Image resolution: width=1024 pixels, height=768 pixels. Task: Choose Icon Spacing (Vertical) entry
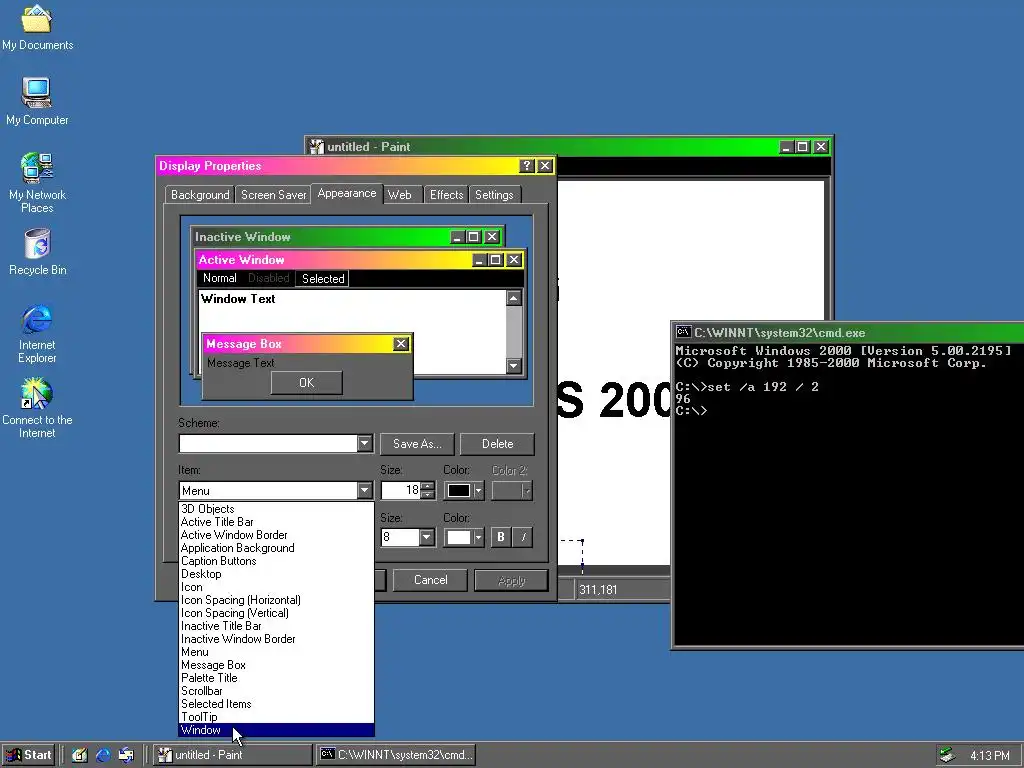coord(276,613)
